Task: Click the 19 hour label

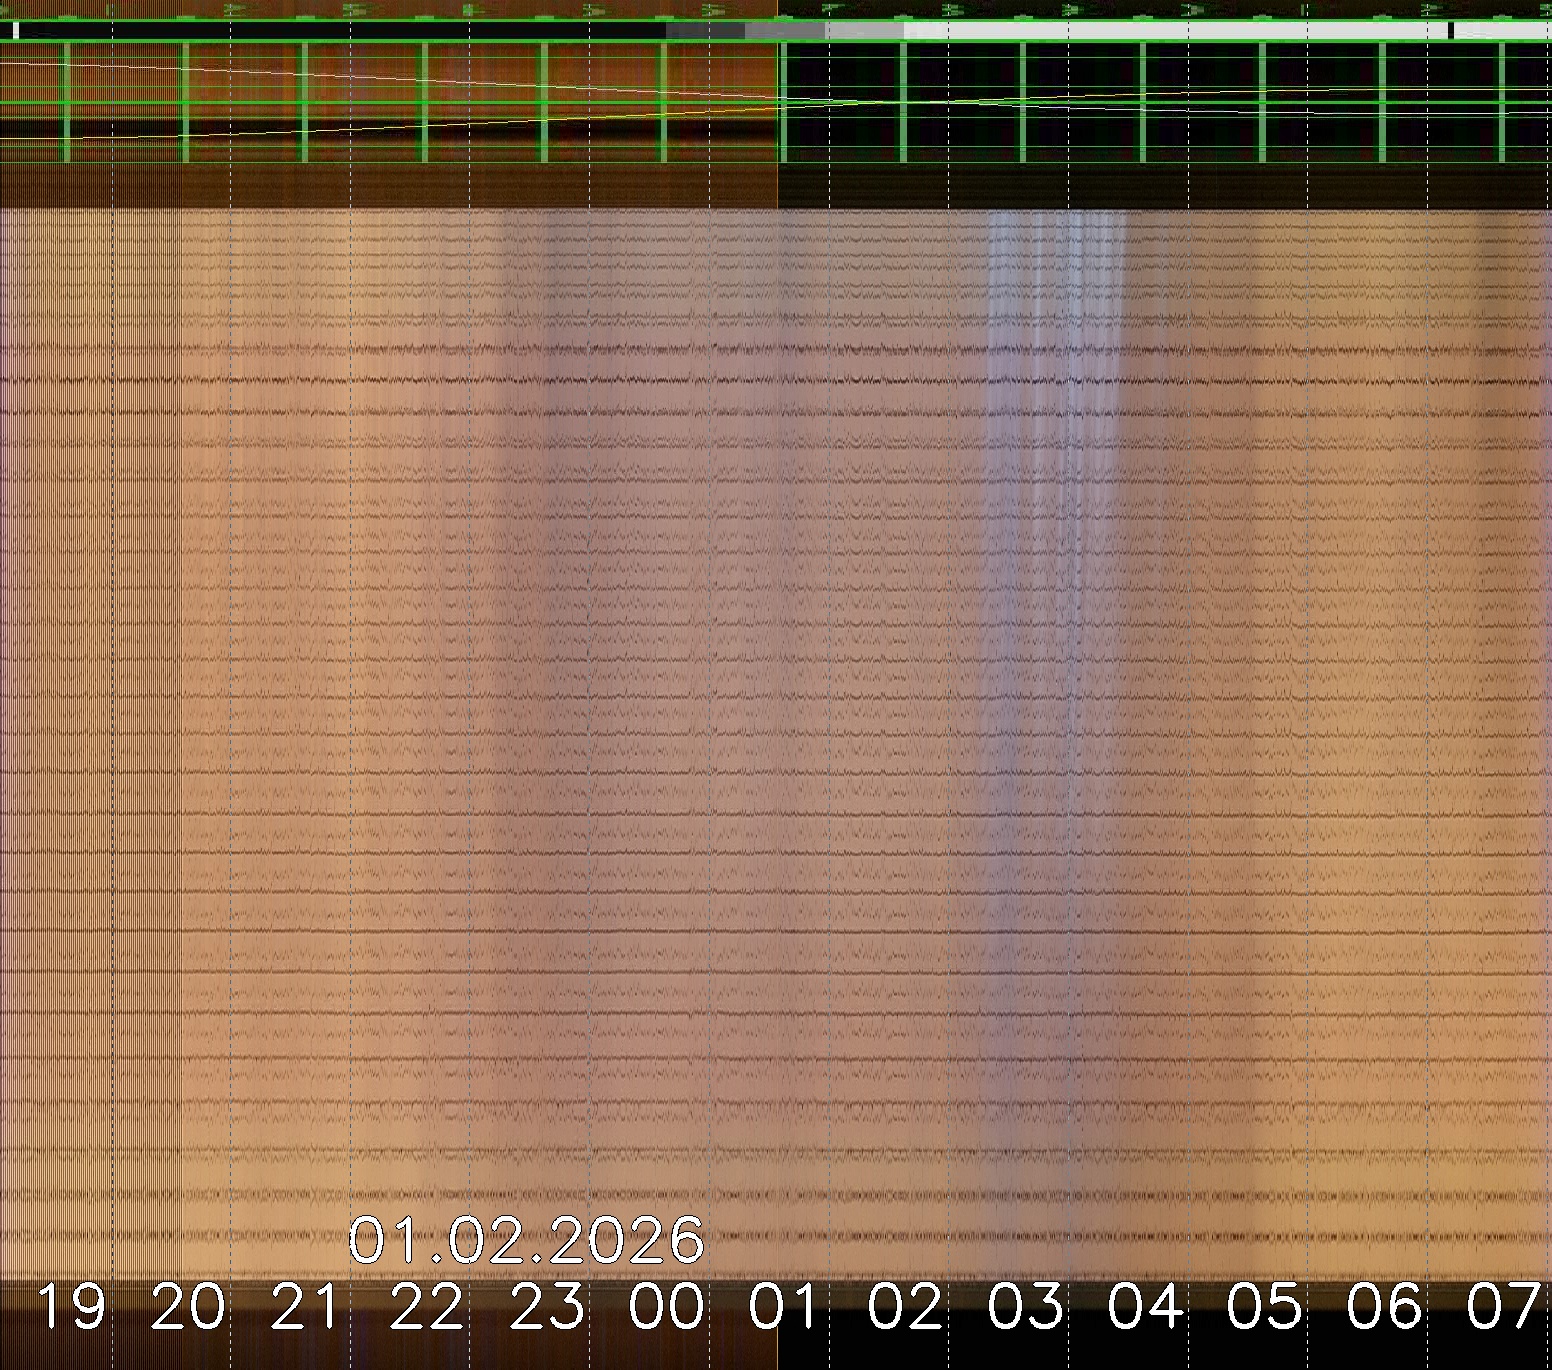Action: (x=71, y=1307)
